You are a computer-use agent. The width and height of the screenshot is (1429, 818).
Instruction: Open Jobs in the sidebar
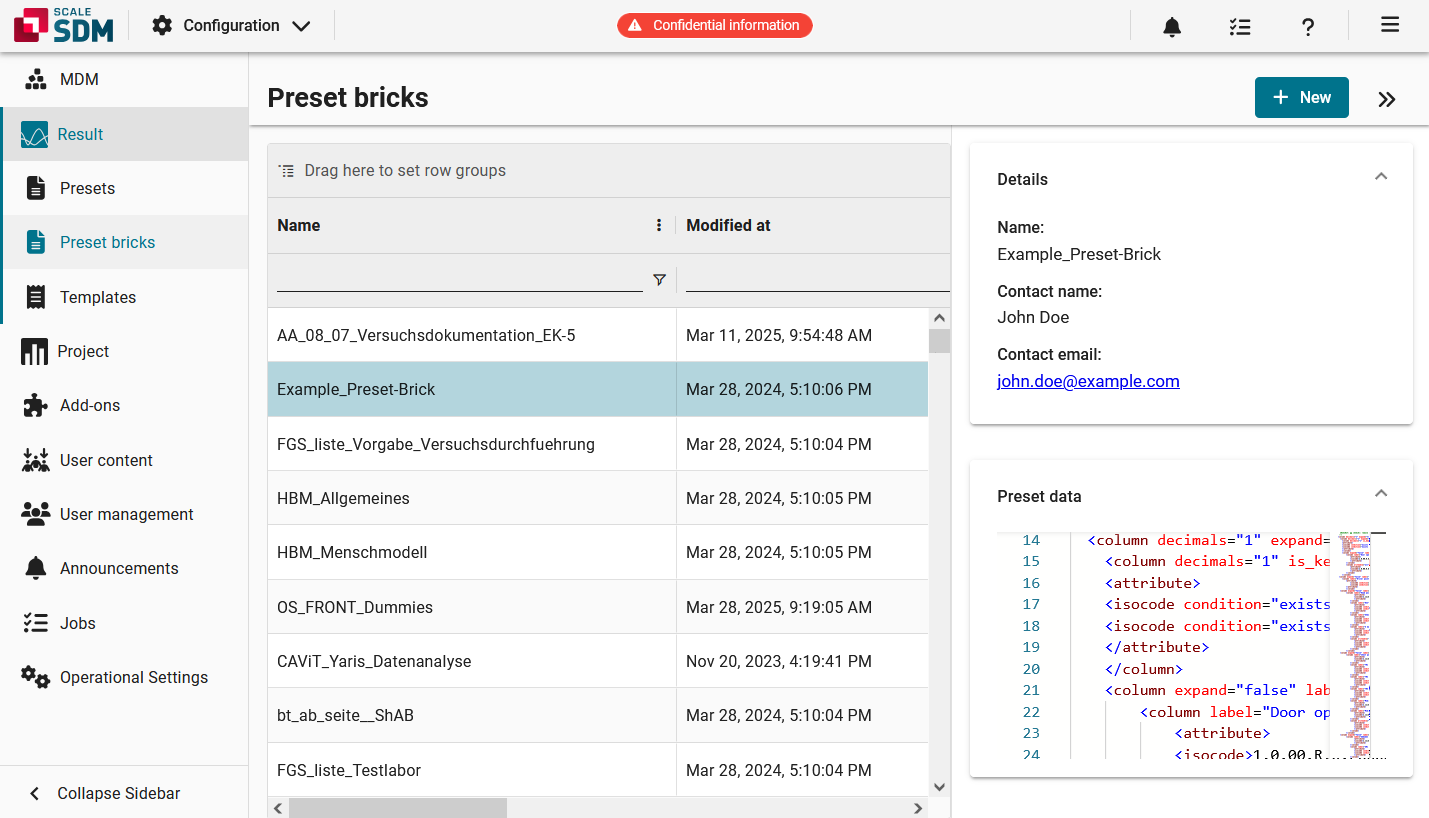click(x=124, y=623)
